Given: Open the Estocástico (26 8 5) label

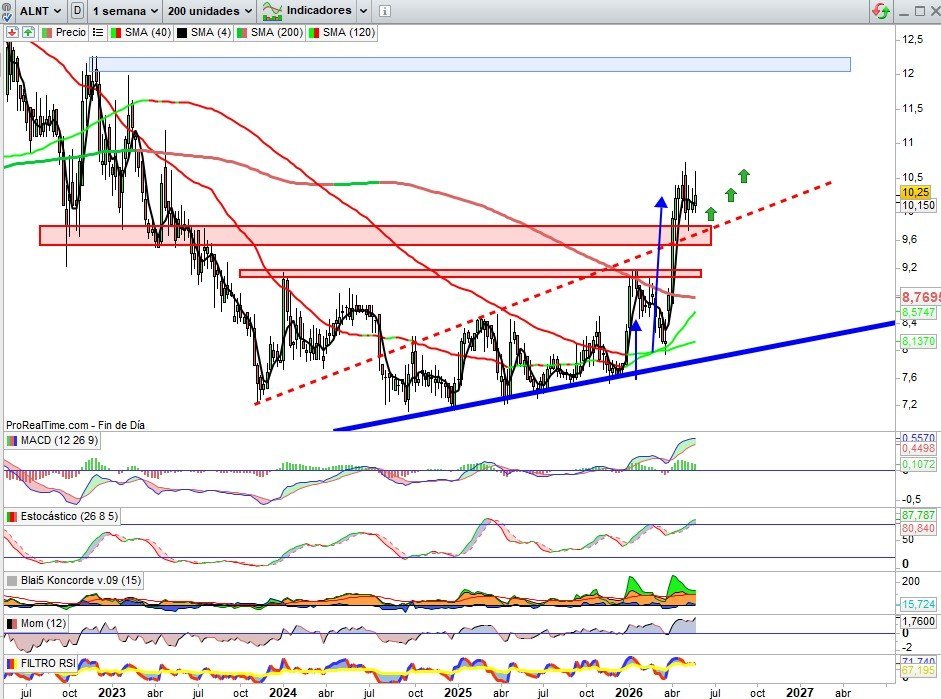Looking at the screenshot, I should pos(69,516).
